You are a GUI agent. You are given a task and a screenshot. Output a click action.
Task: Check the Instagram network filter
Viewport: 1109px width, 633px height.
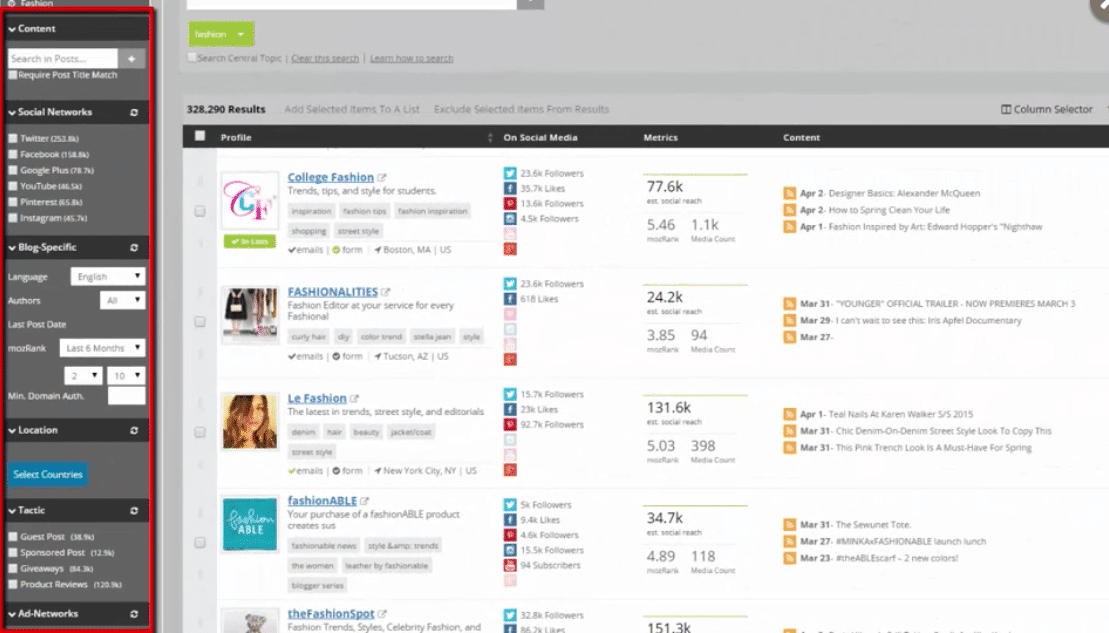(13, 218)
